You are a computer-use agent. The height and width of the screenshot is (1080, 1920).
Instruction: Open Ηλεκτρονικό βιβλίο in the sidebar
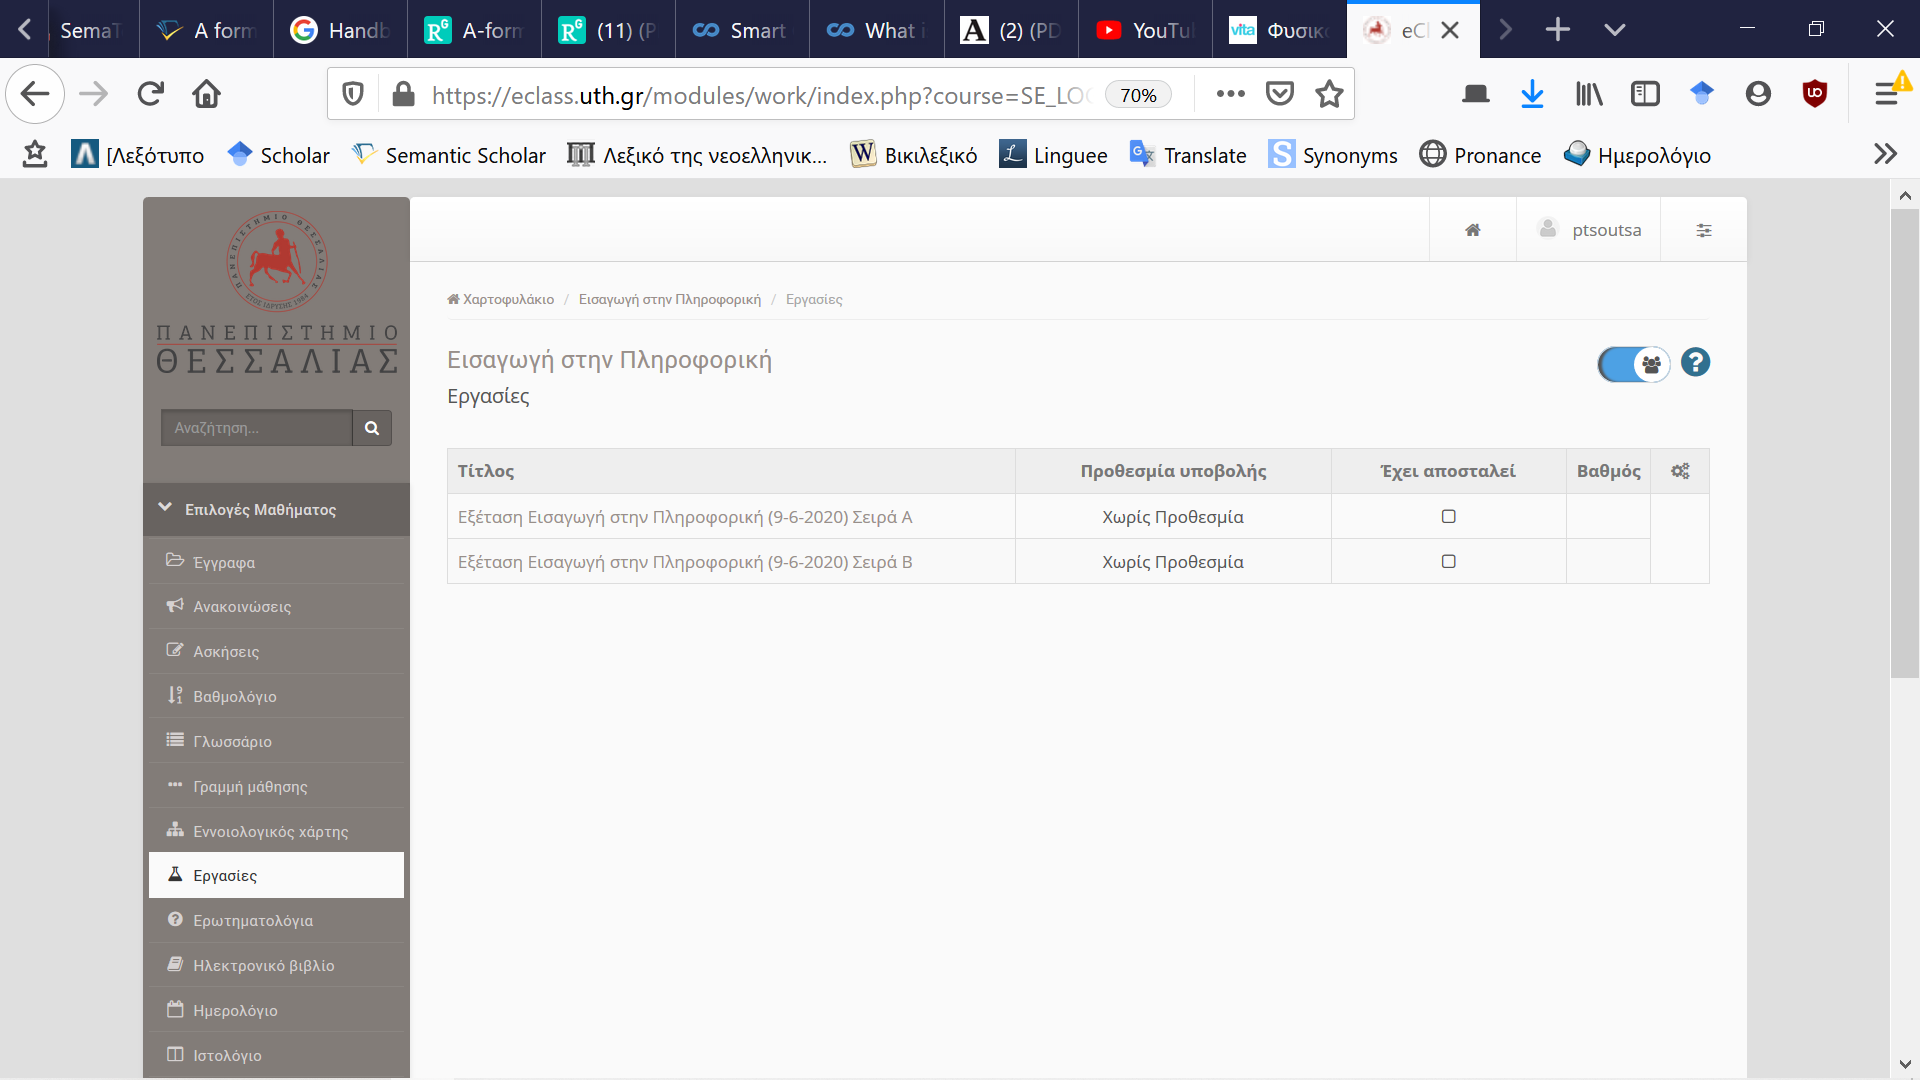(x=276, y=965)
